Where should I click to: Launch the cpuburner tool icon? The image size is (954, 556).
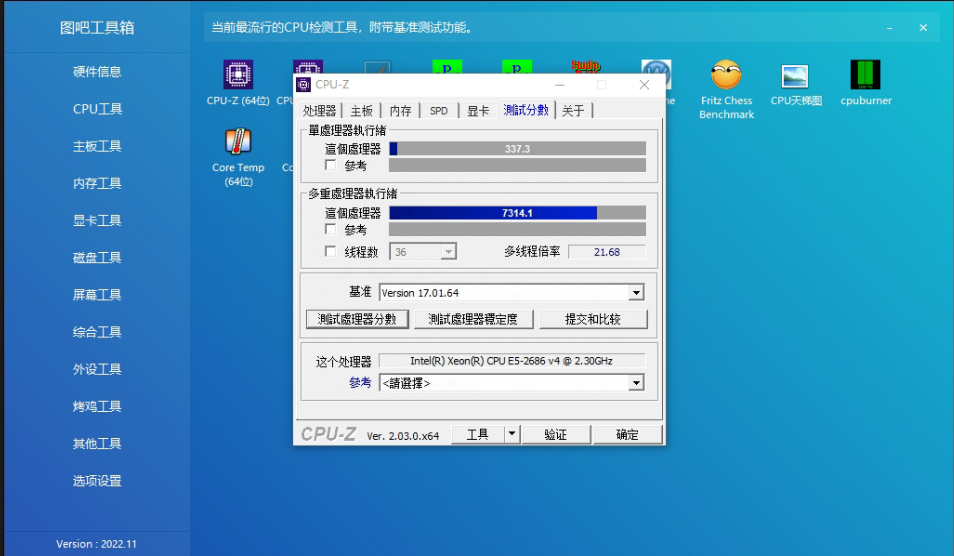865,75
